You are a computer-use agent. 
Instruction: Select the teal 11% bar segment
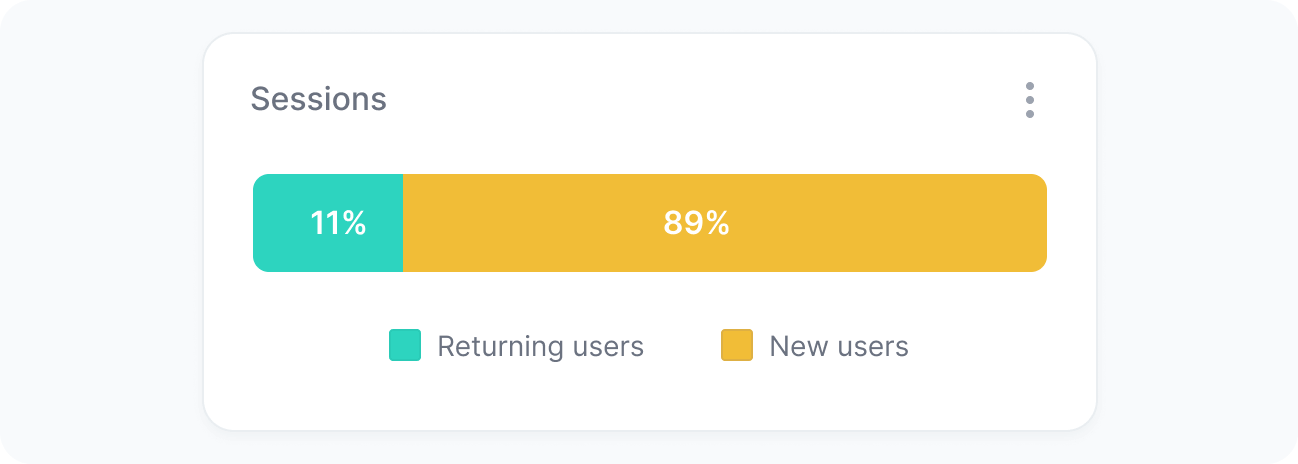click(x=328, y=223)
